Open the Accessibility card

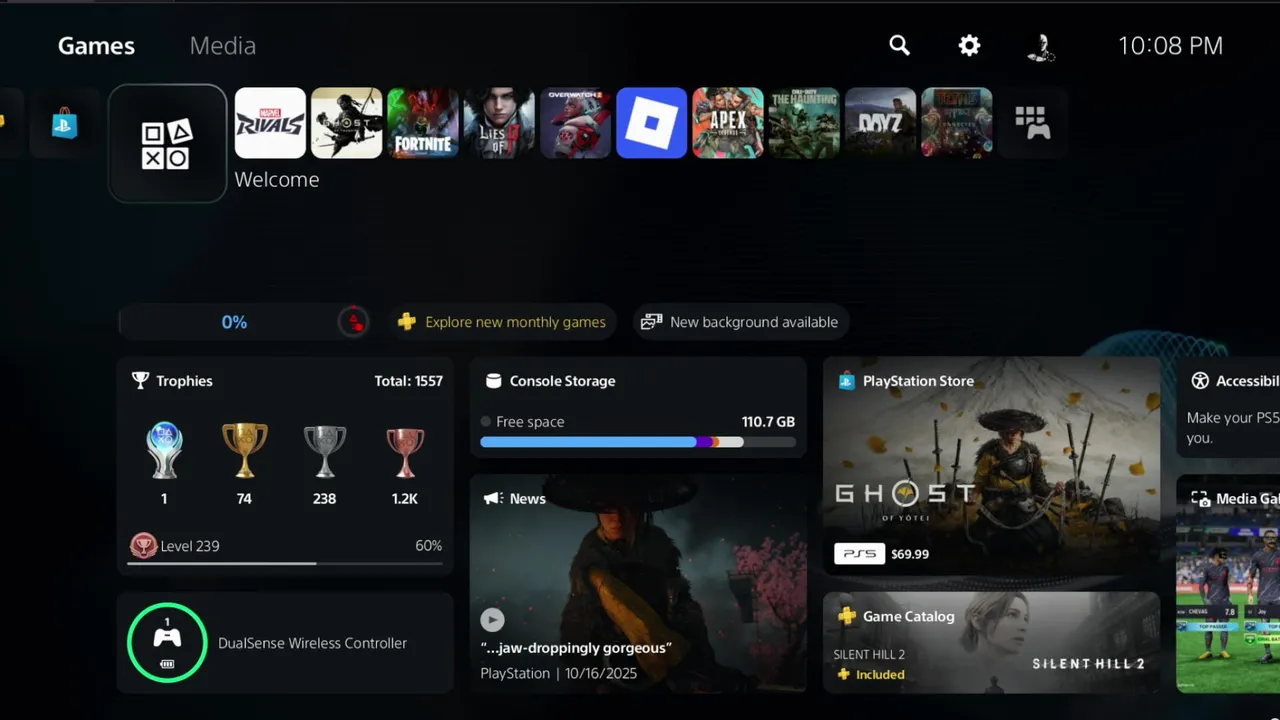1228,408
